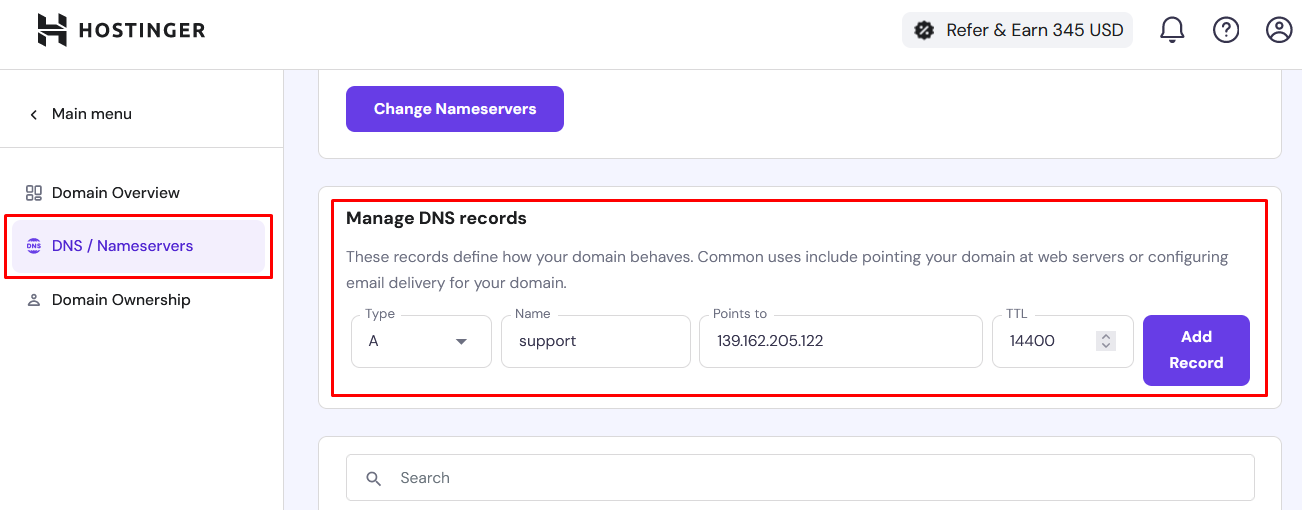This screenshot has width=1302, height=510.
Task: Open the user profile icon
Action: (x=1279, y=30)
